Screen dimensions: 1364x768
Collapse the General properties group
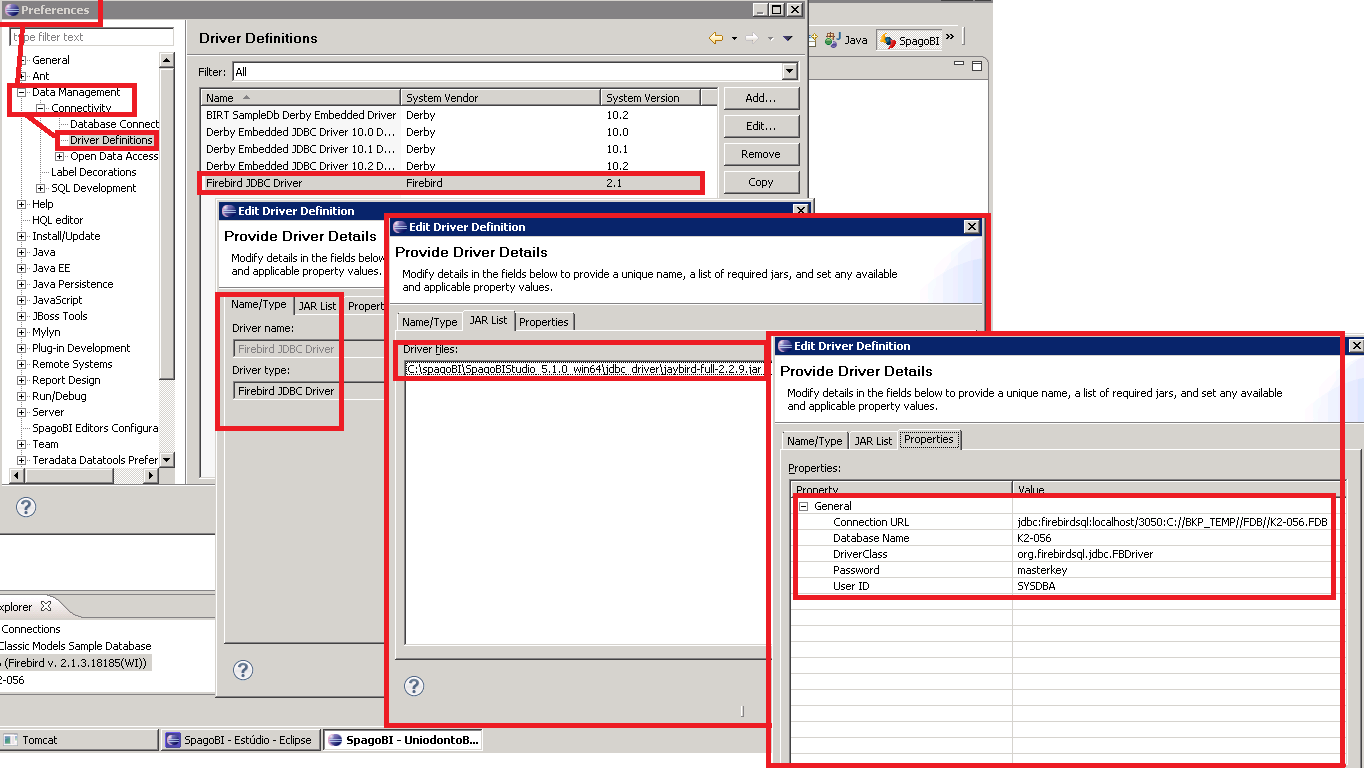click(803, 506)
